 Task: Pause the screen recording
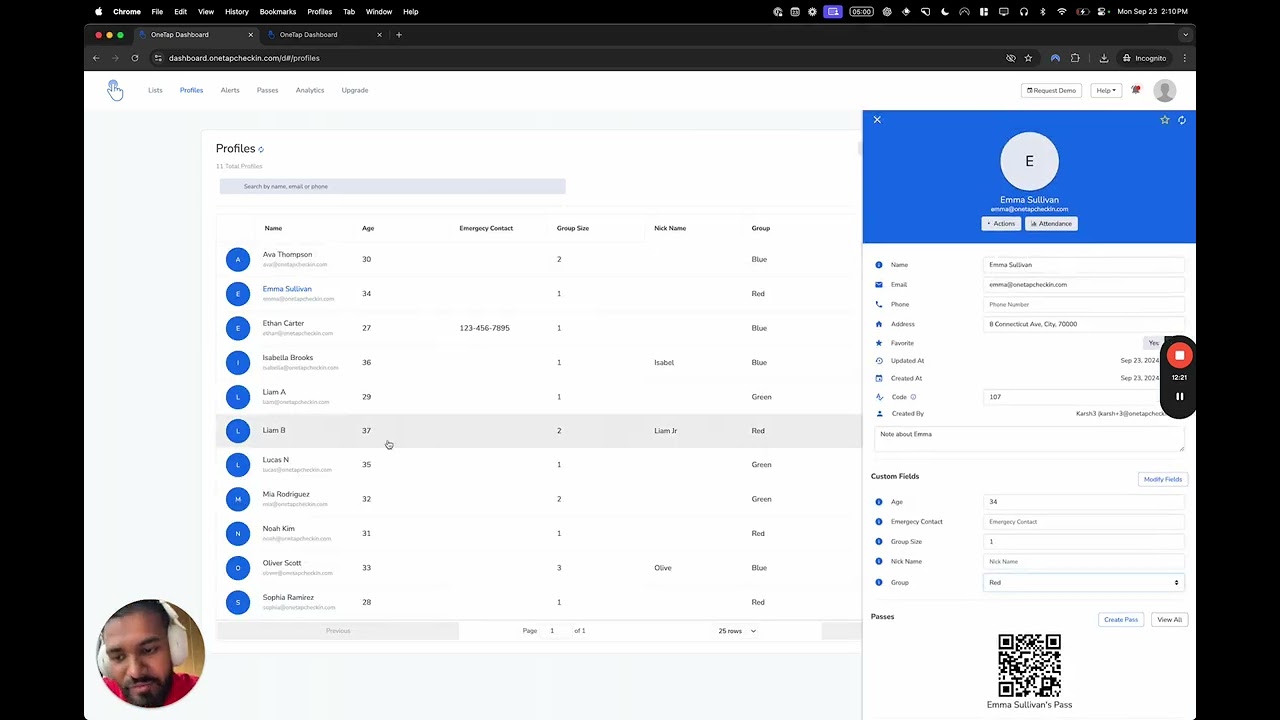pos(1179,396)
